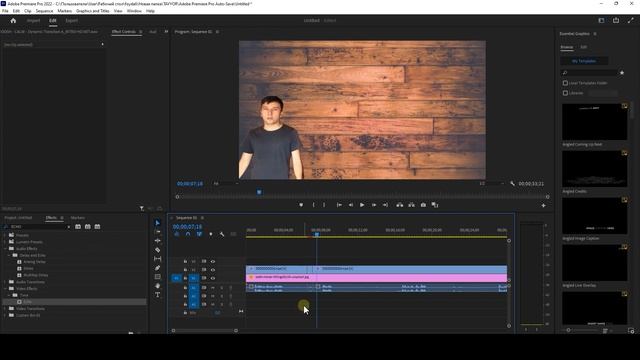Image resolution: width=640 pixels, height=360 pixels.
Task: Collapse the Video Effects folder
Action: tap(5, 289)
